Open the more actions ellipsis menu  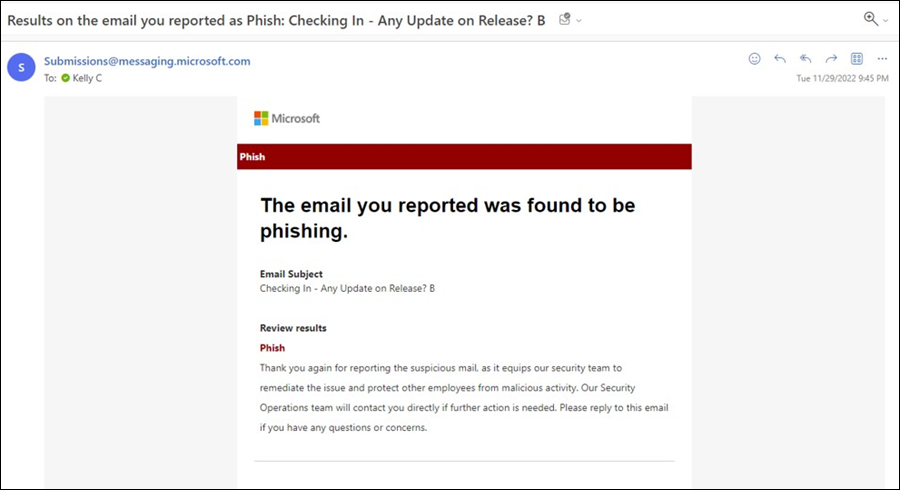point(882,59)
